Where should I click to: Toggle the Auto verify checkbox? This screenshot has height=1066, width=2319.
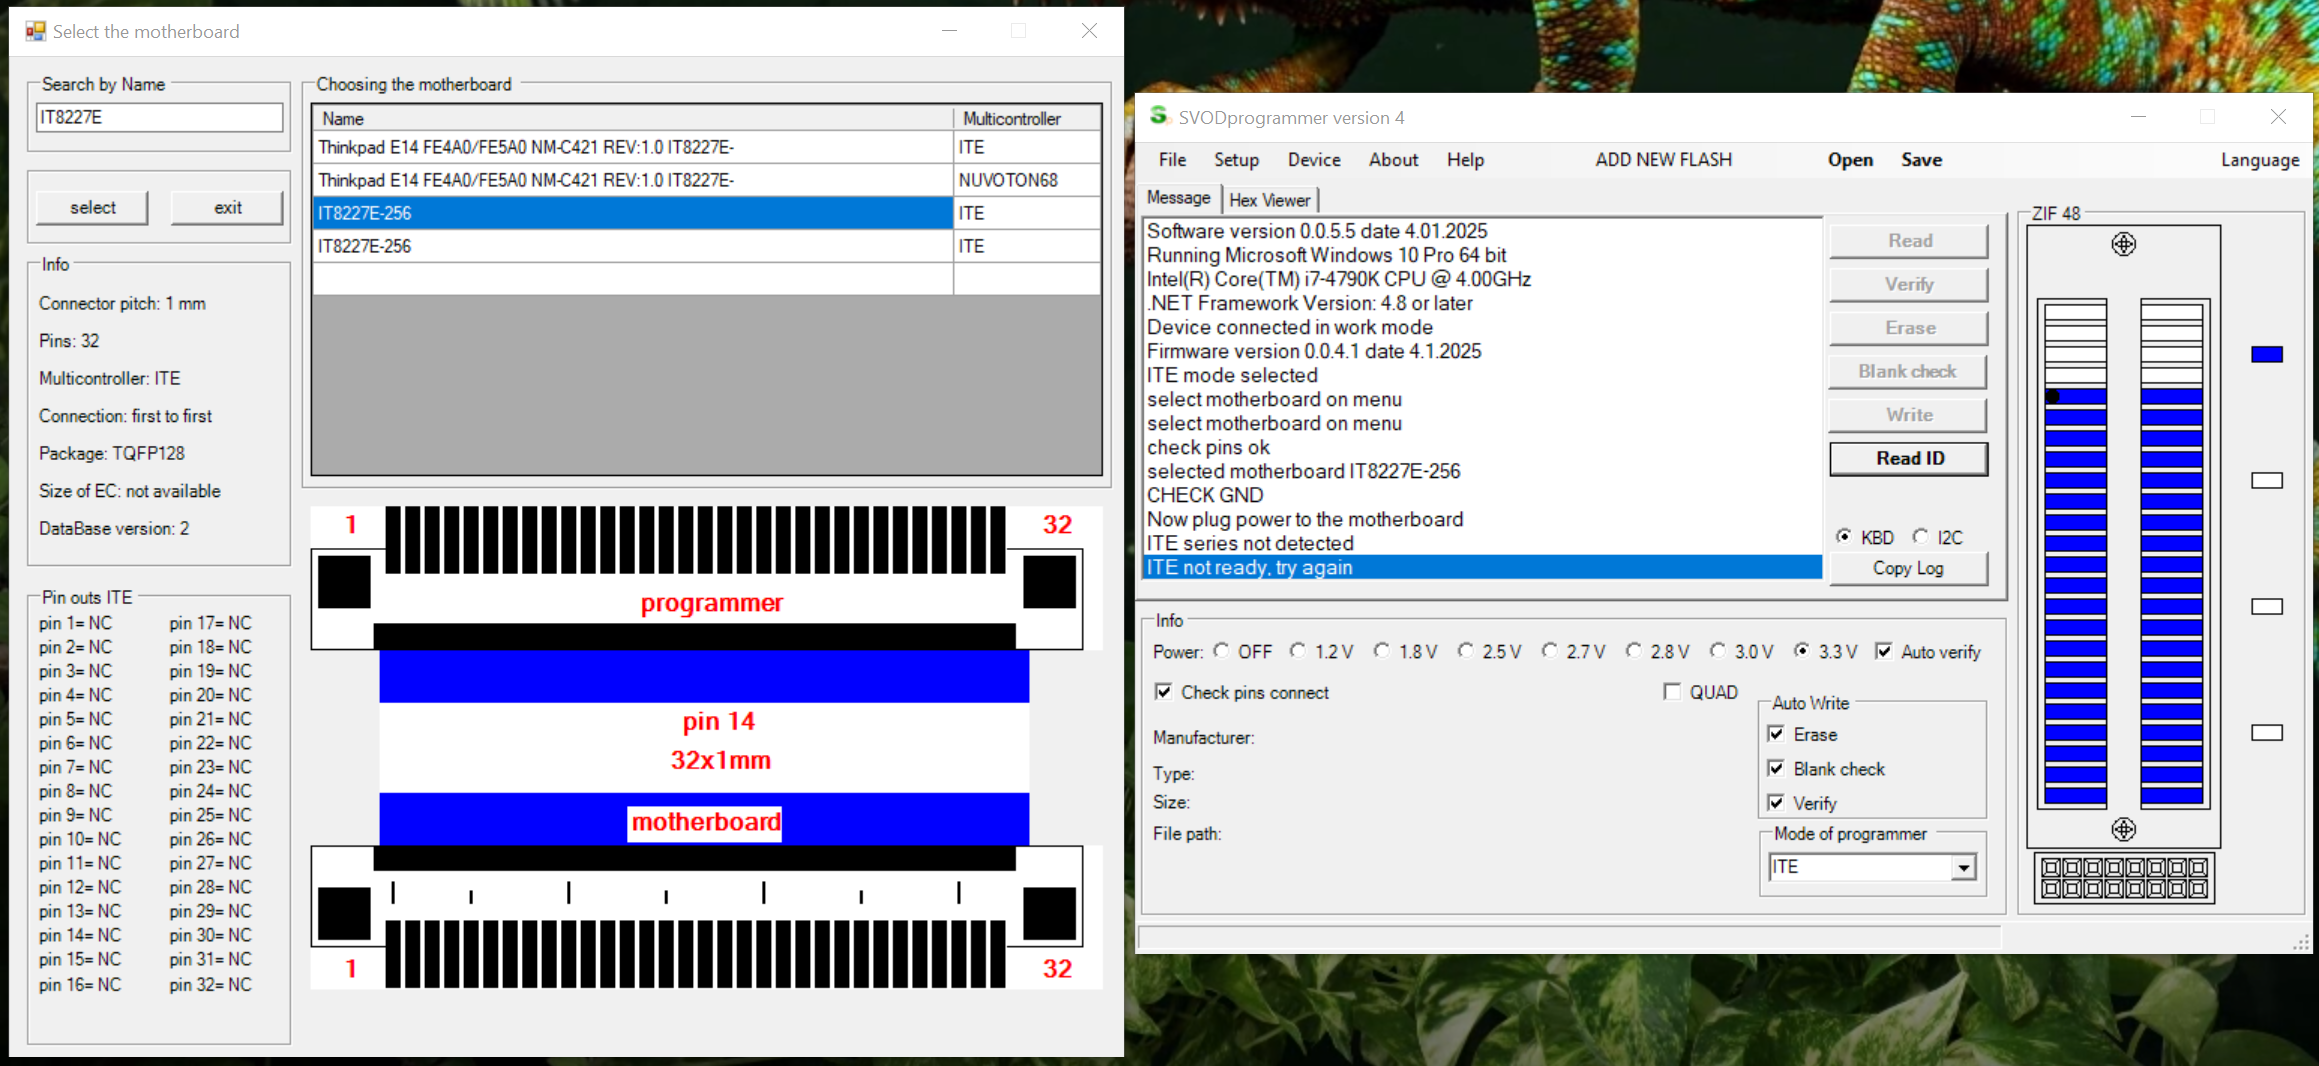click(1884, 652)
